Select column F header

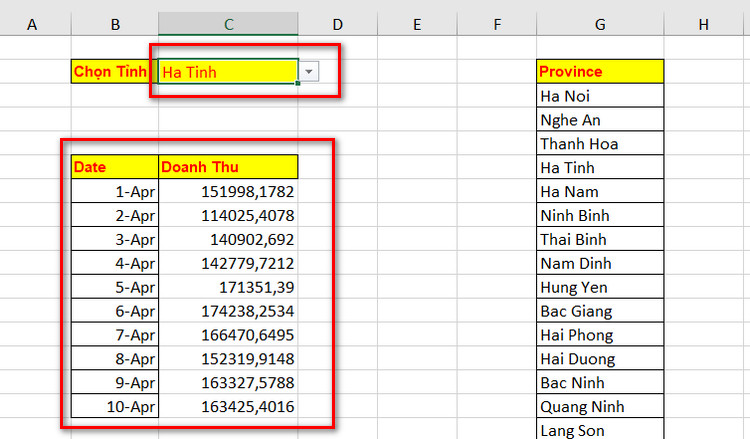click(497, 24)
